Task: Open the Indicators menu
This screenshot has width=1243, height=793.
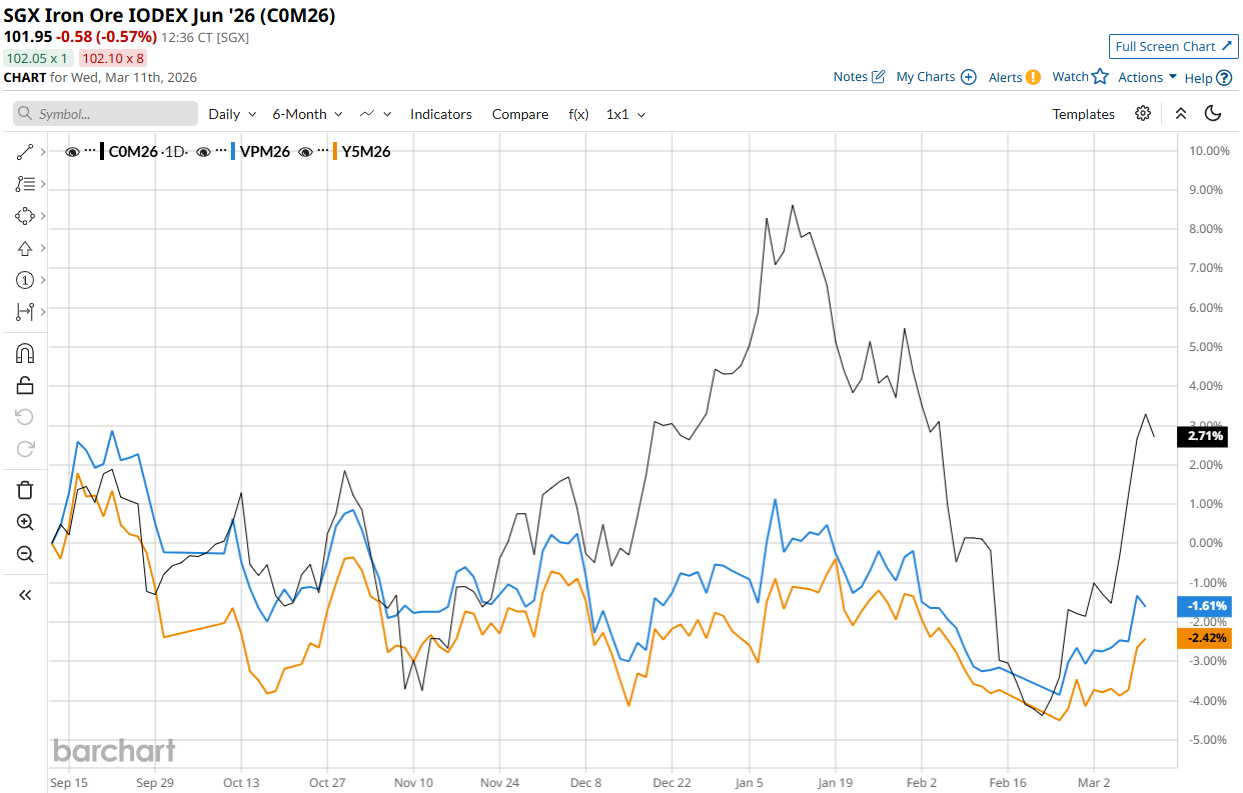Action: point(440,114)
